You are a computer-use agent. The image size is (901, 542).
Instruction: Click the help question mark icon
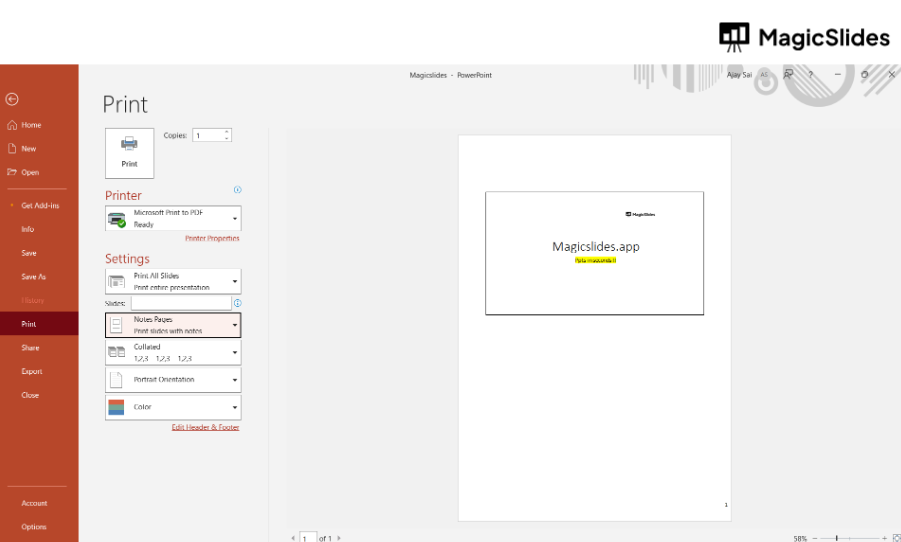[x=811, y=74]
